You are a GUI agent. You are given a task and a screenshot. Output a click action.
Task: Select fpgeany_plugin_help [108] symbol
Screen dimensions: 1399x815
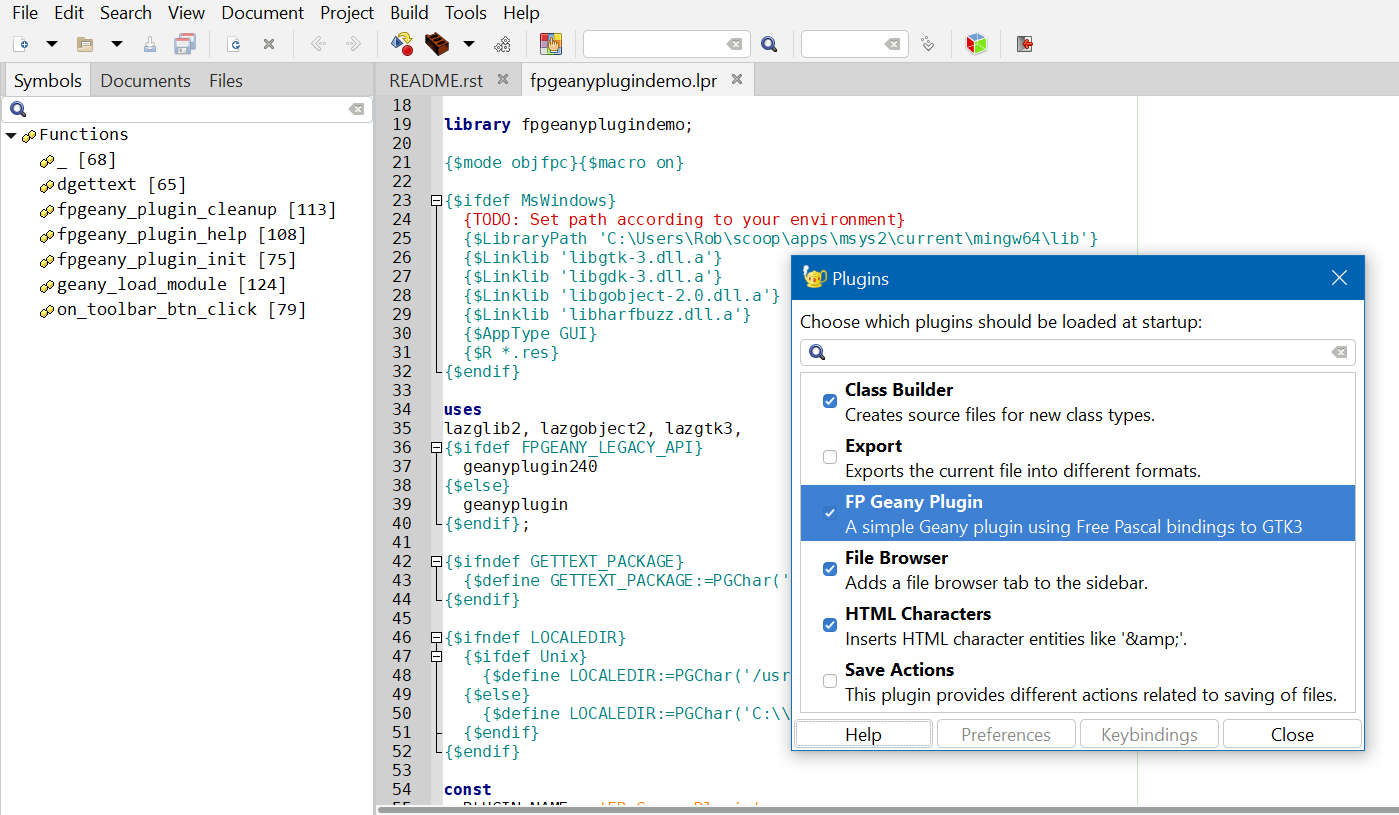point(181,234)
